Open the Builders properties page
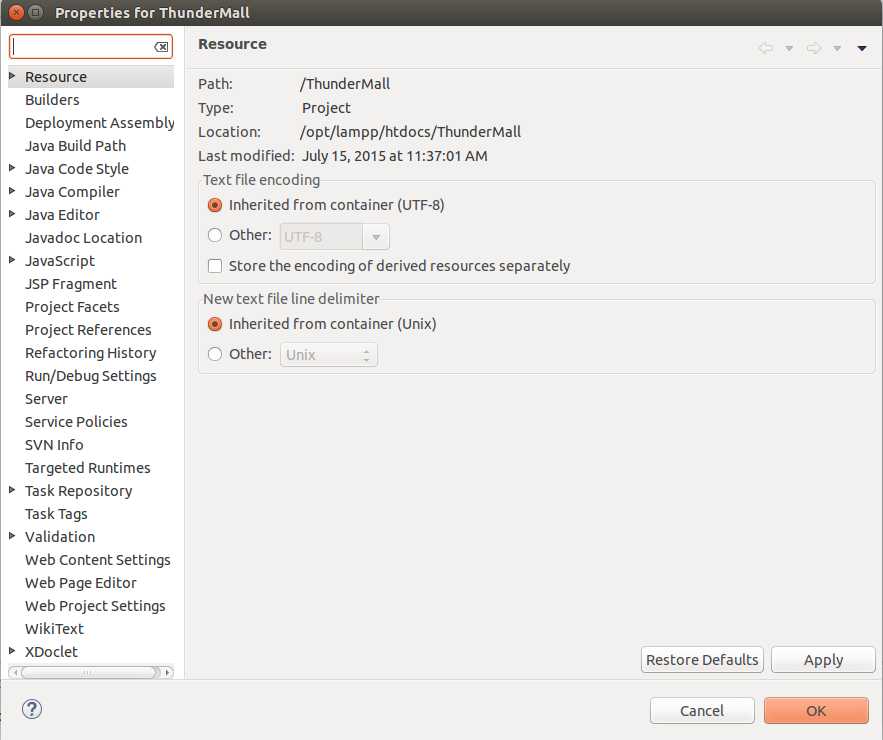The image size is (883, 740). [x=52, y=100]
